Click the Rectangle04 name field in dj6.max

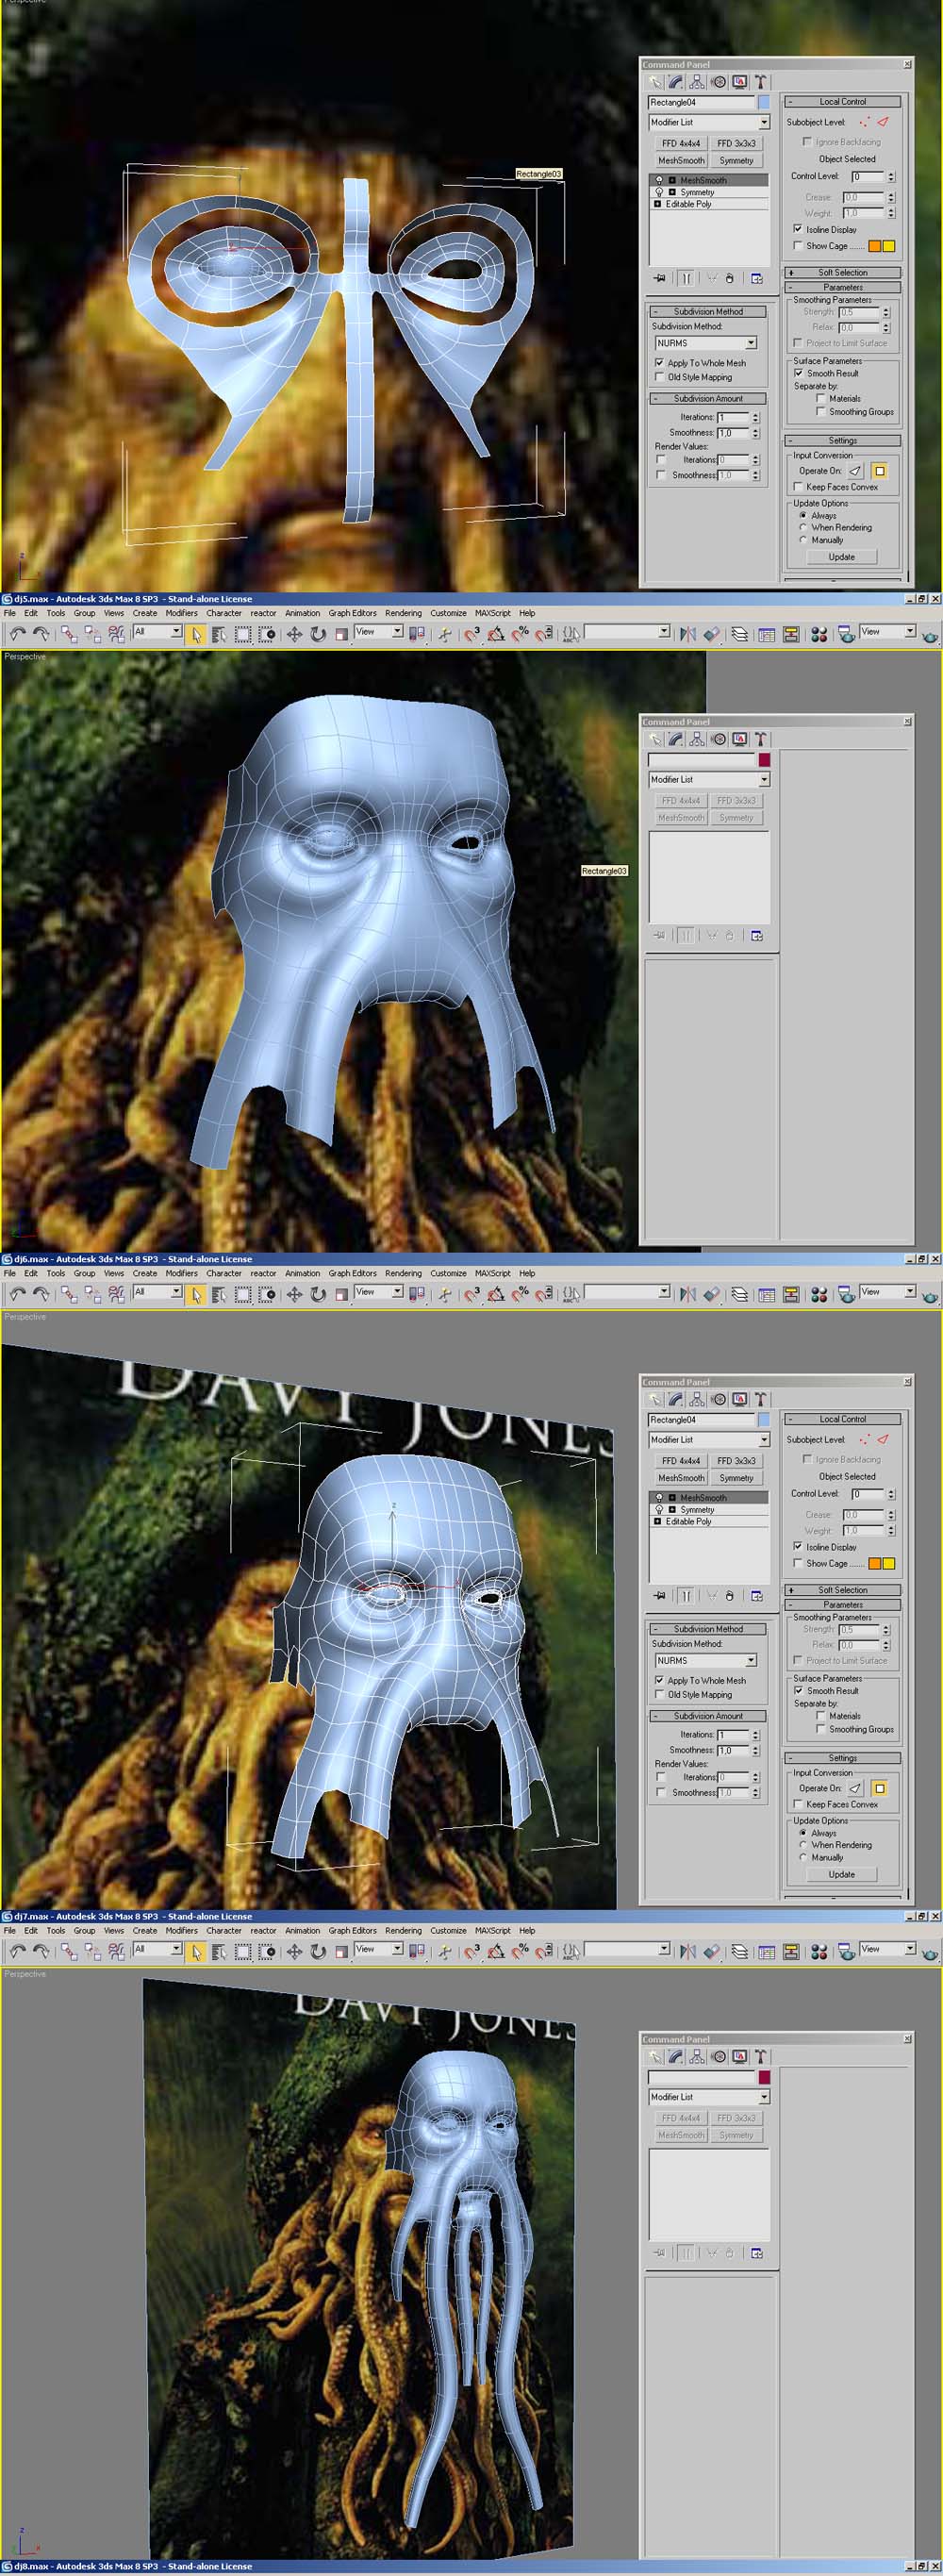pos(702,1419)
